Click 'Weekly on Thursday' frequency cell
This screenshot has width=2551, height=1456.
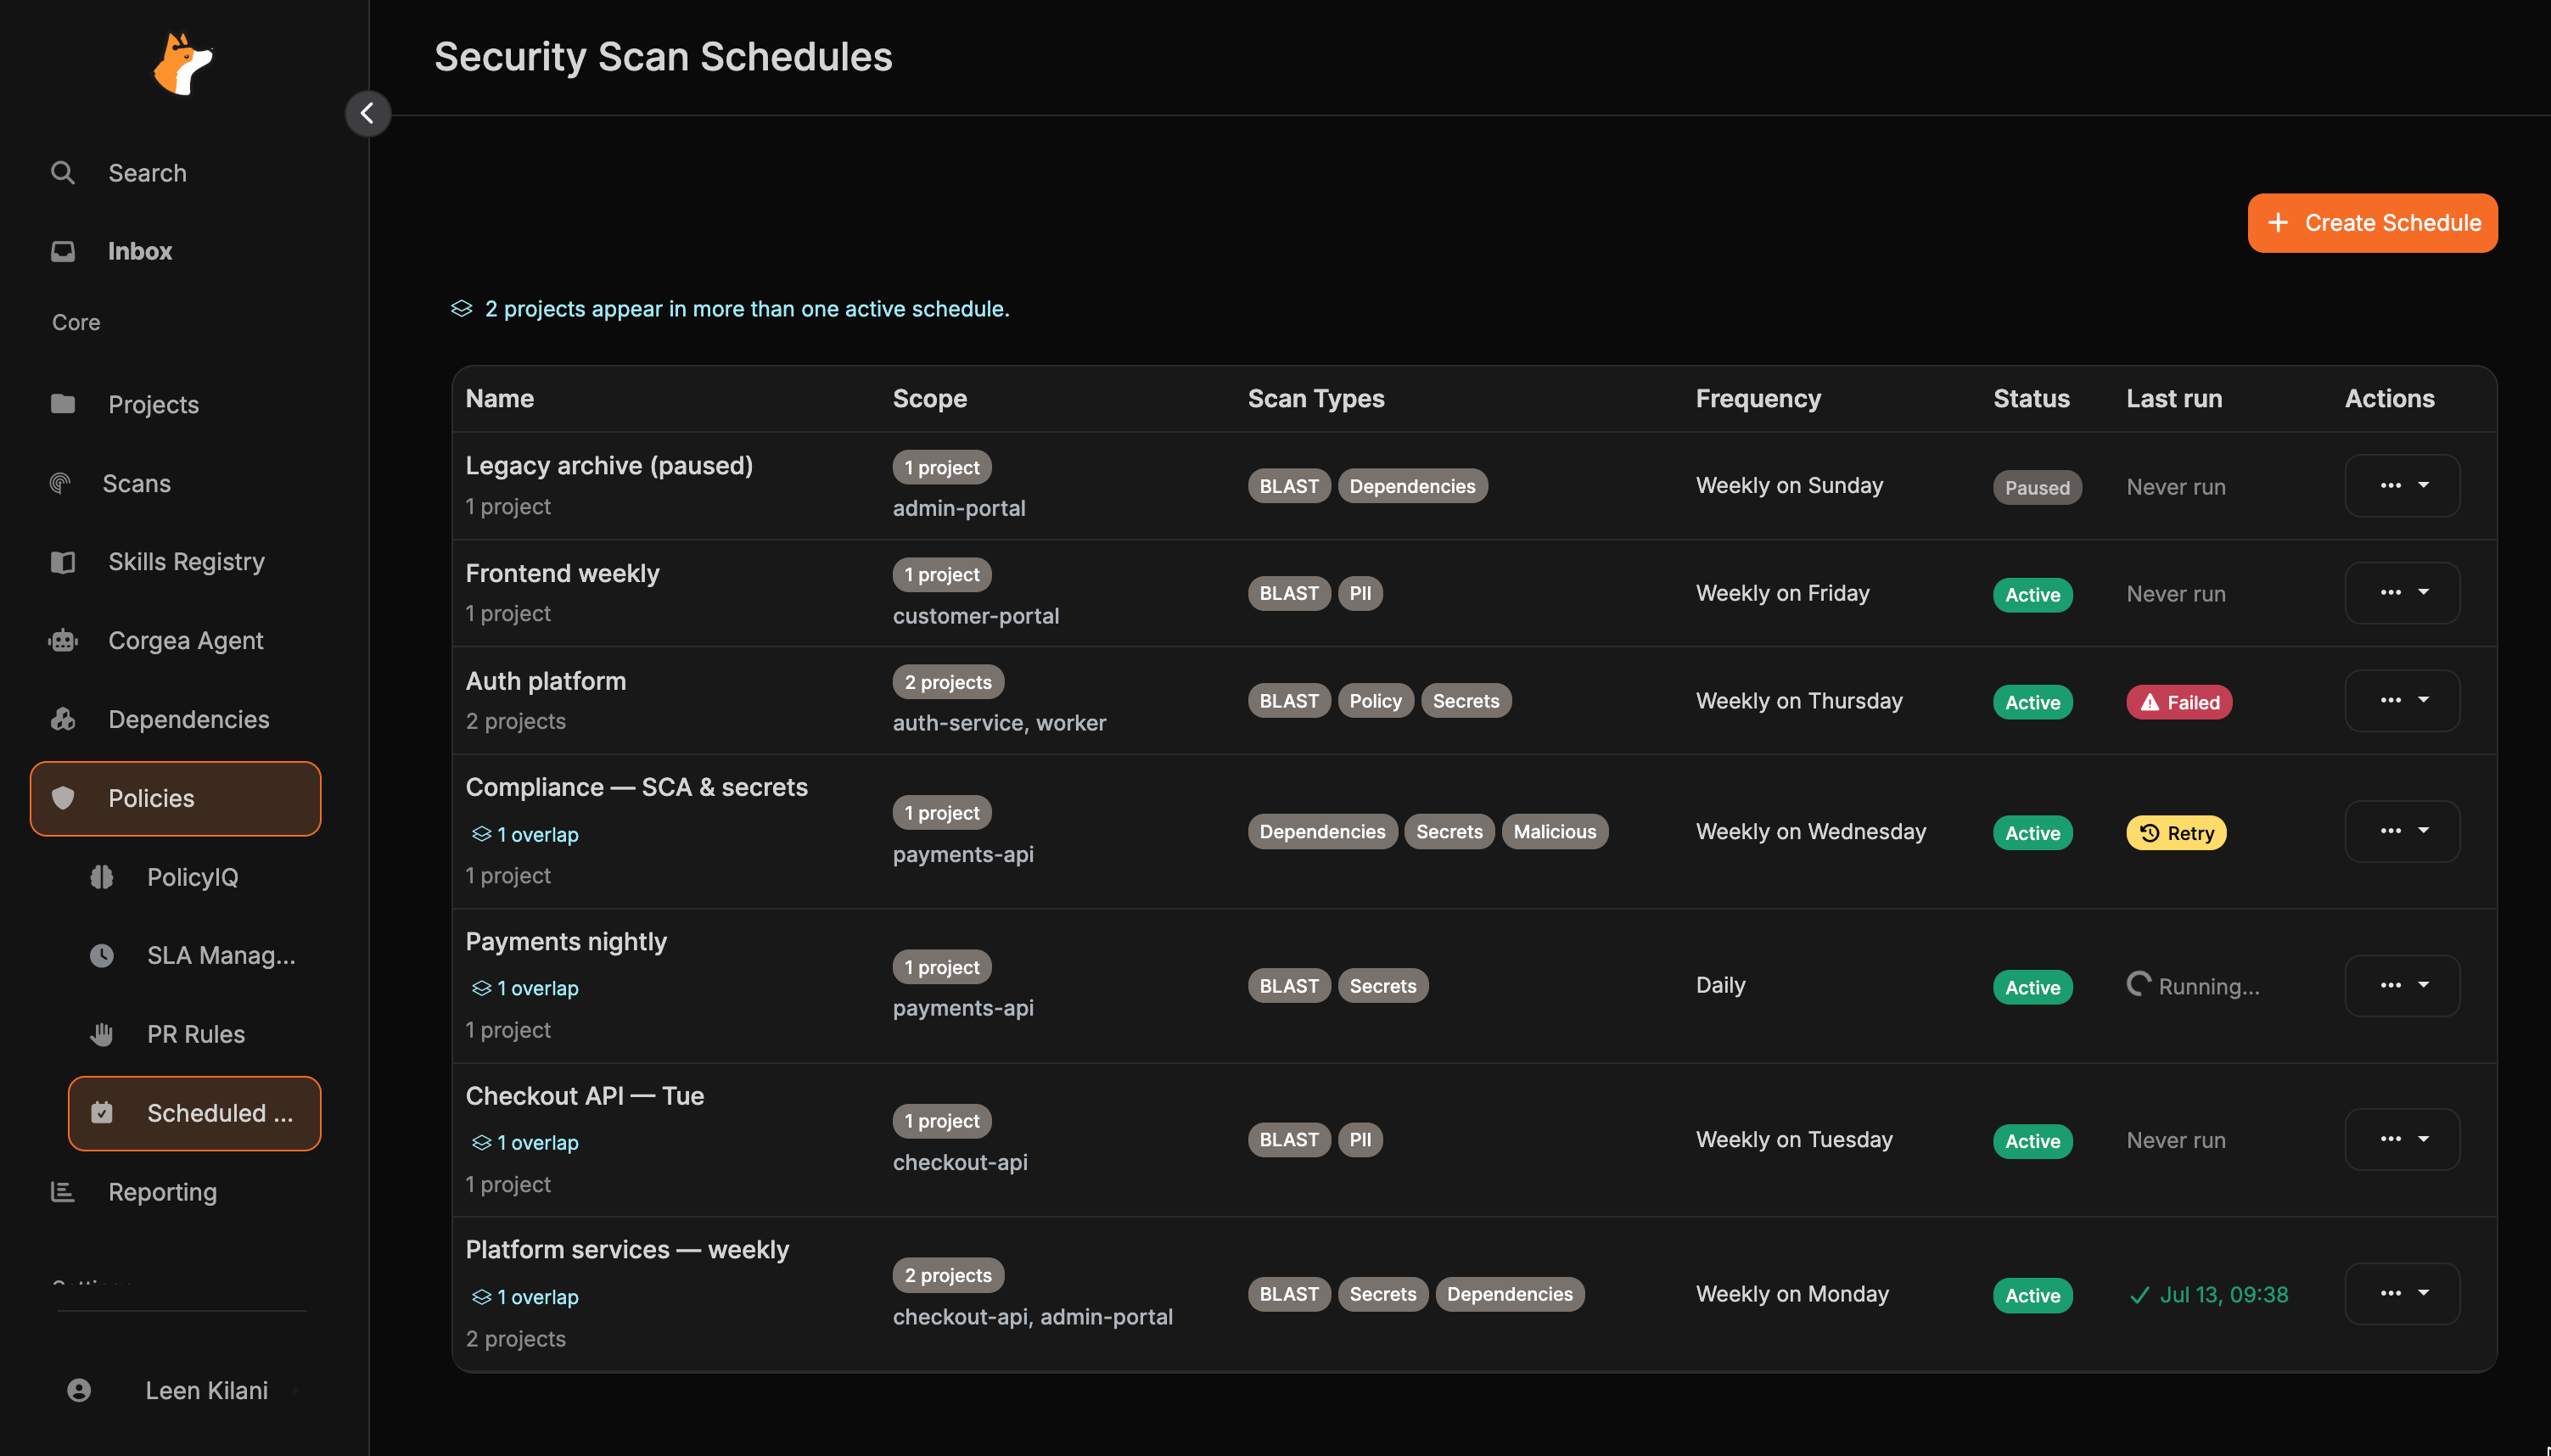[x=1799, y=701]
